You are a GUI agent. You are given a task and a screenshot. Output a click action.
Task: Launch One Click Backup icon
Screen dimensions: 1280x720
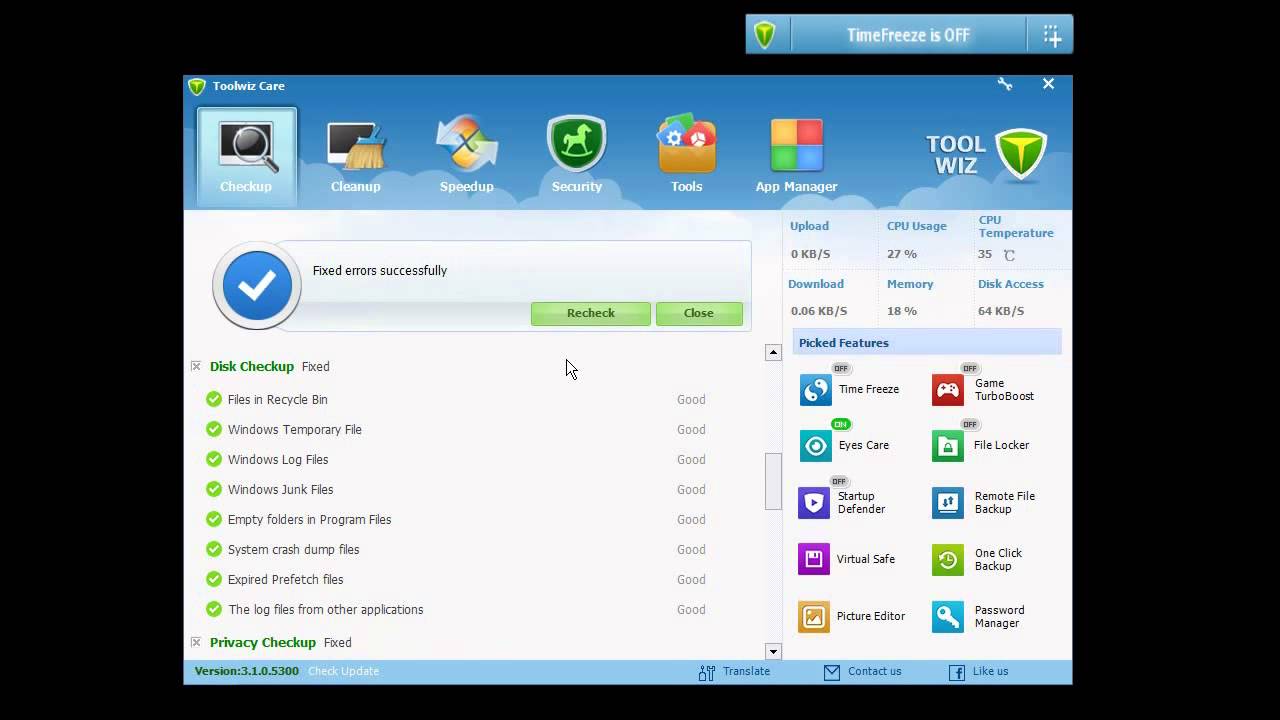click(948, 559)
